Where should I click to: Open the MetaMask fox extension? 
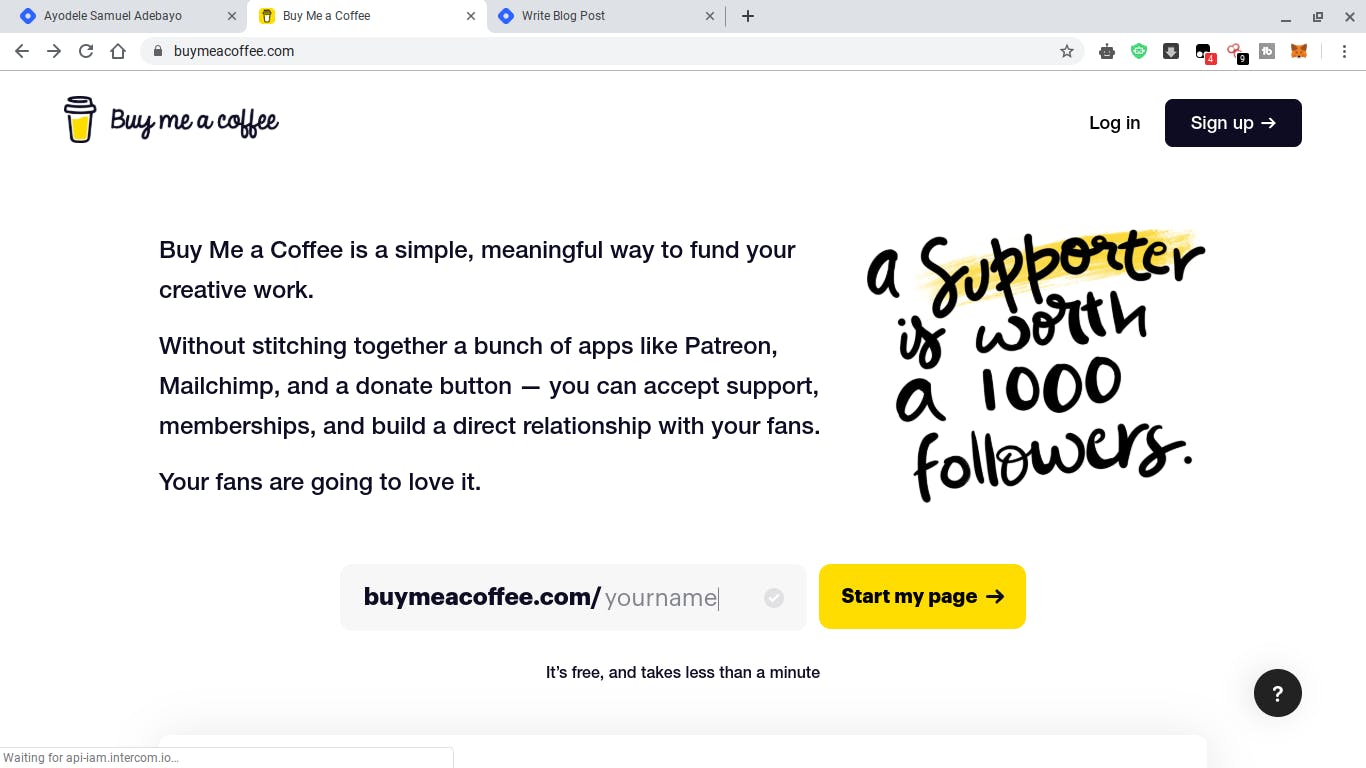pyautogui.click(x=1298, y=51)
